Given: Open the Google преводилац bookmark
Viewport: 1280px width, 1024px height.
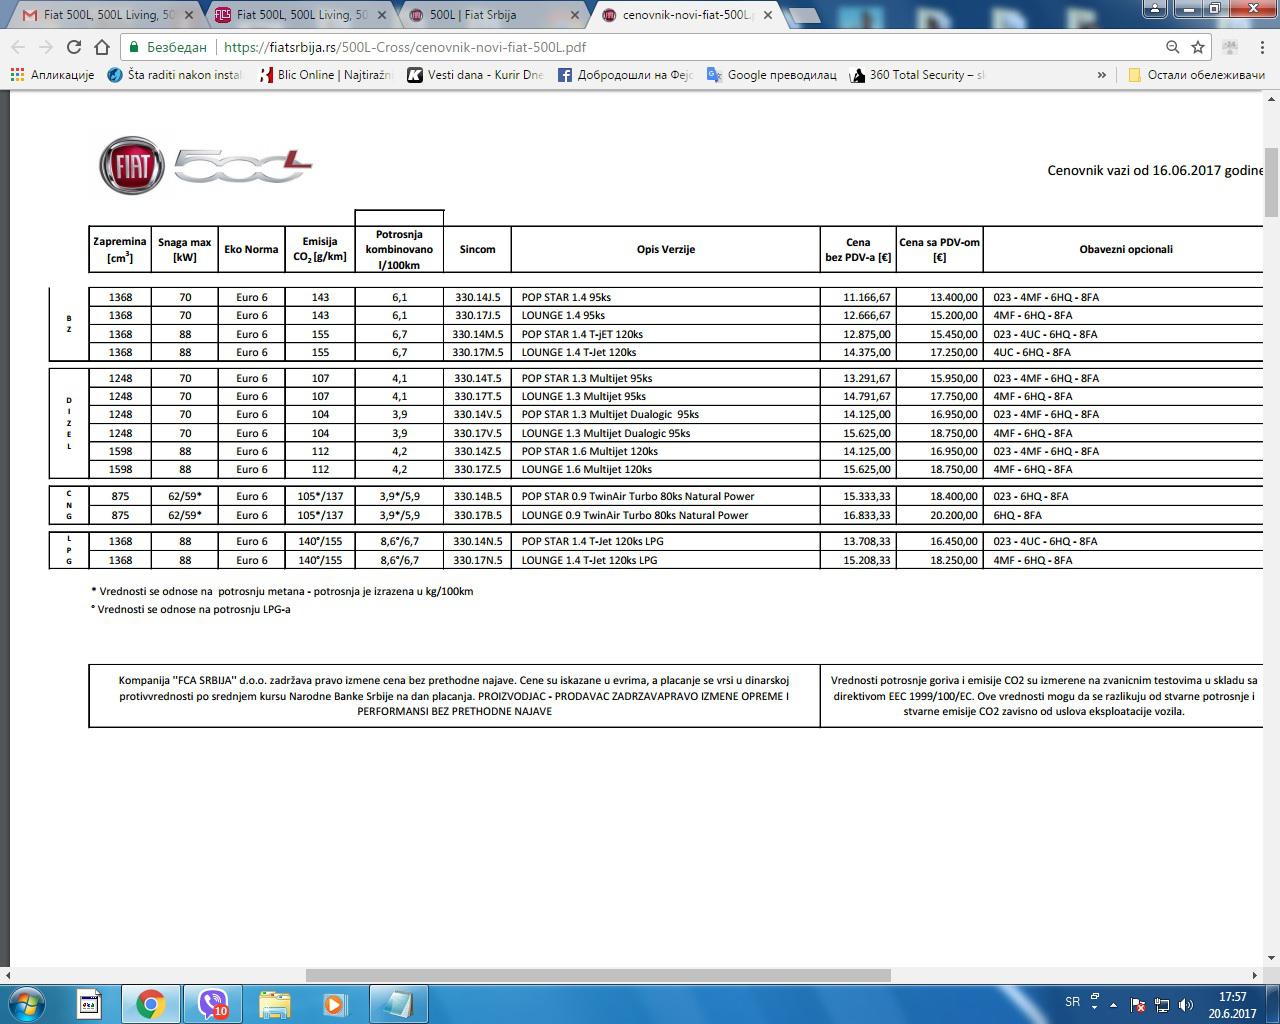Looking at the screenshot, I should coord(772,75).
